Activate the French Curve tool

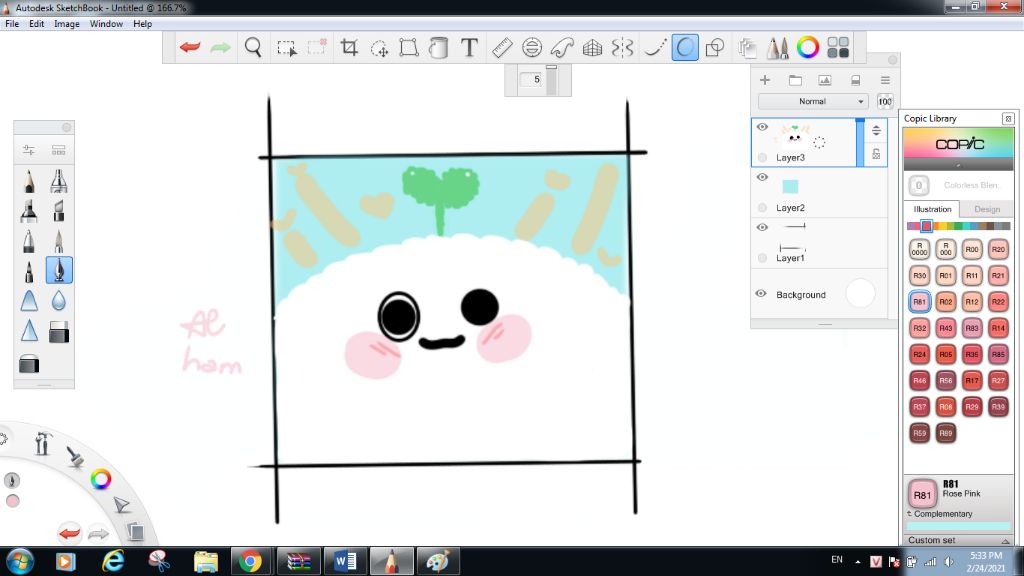tap(562, 47)
